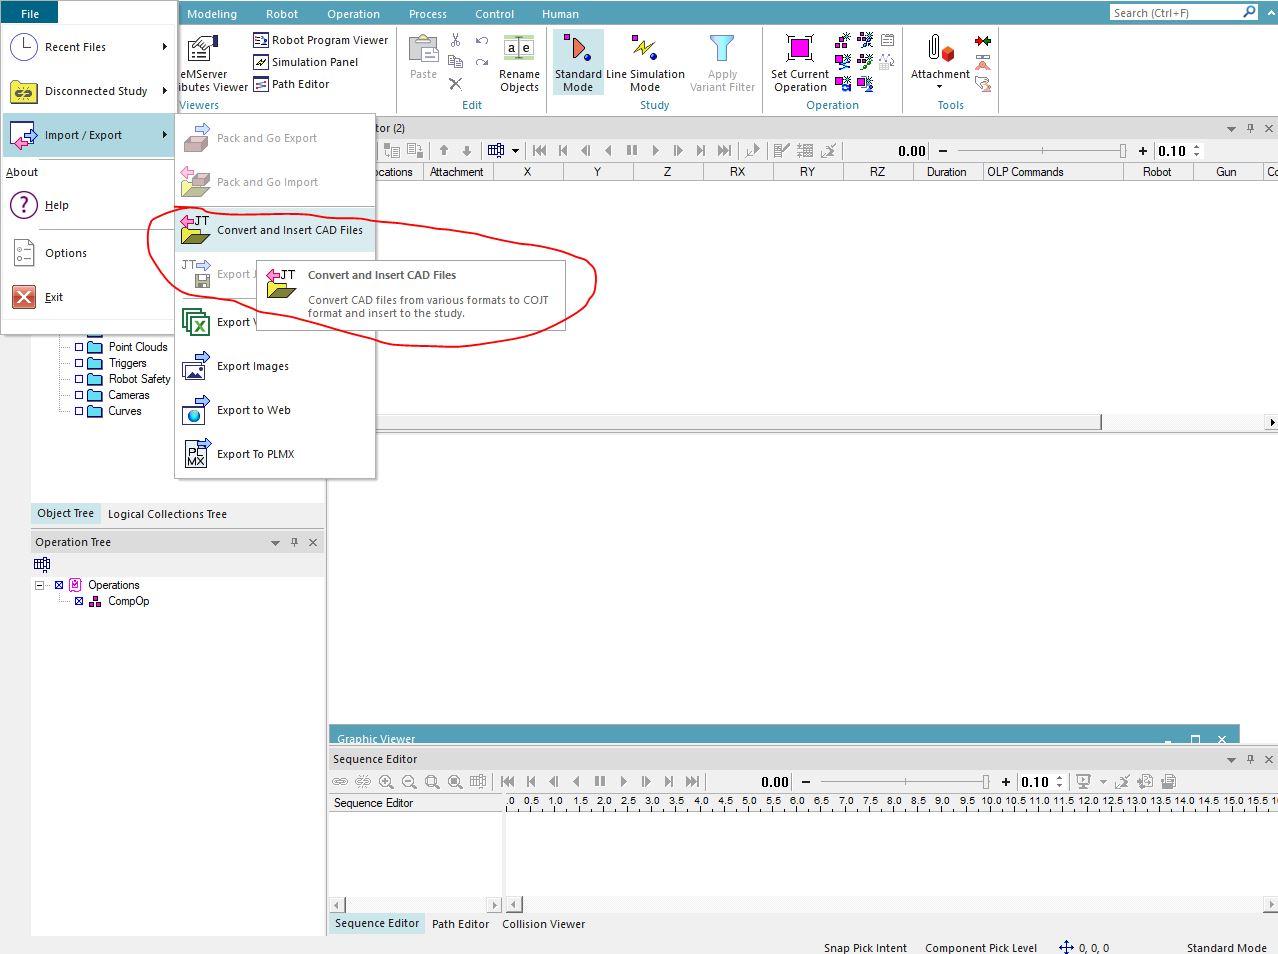Select the Export Images option
1278x954 pixels.
pyautogui.click(x=252, y=366)
